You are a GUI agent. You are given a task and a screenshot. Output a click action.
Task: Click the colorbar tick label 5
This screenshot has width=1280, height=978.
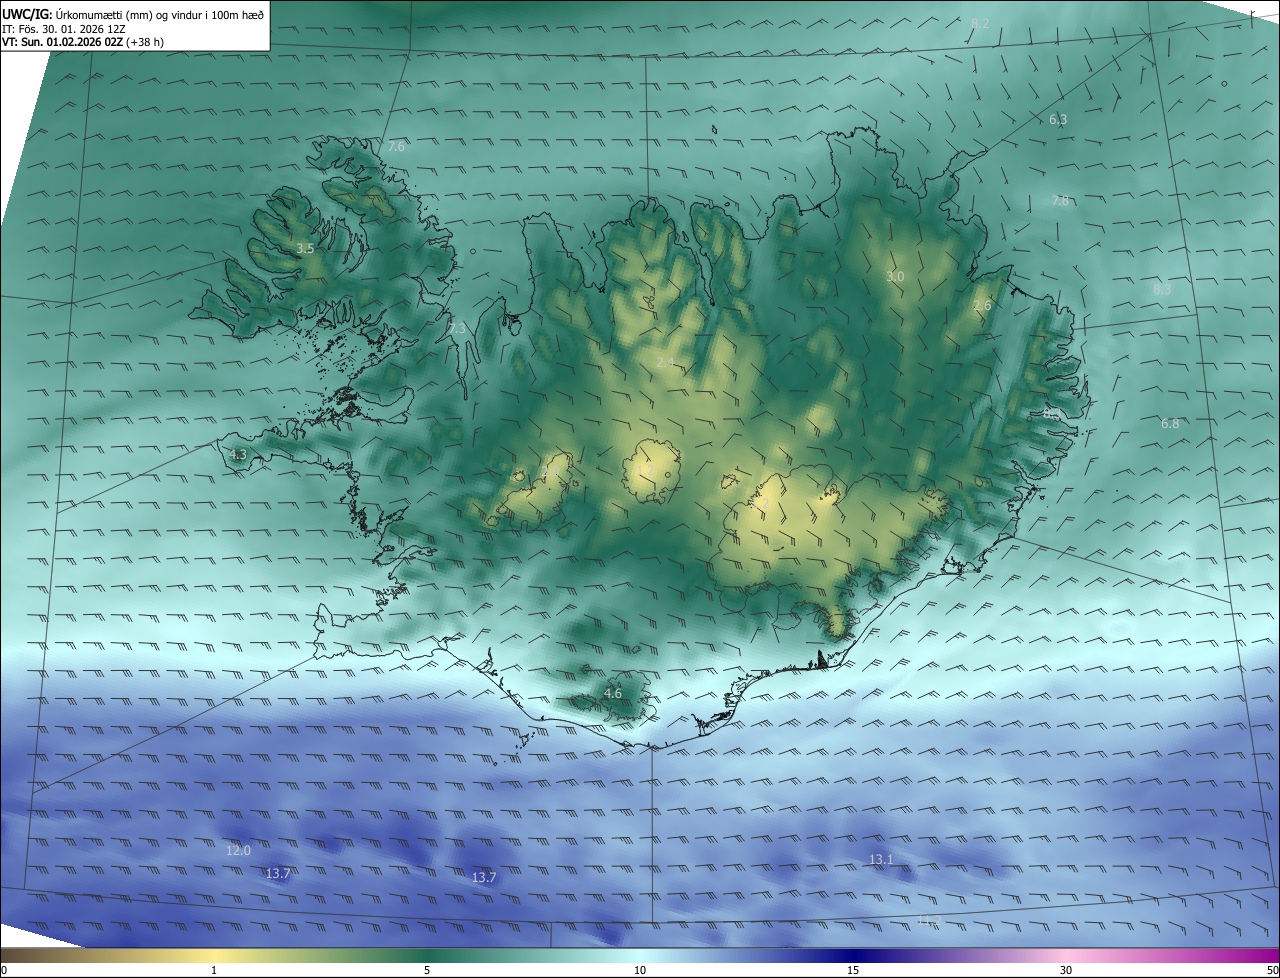click(427, 970)
